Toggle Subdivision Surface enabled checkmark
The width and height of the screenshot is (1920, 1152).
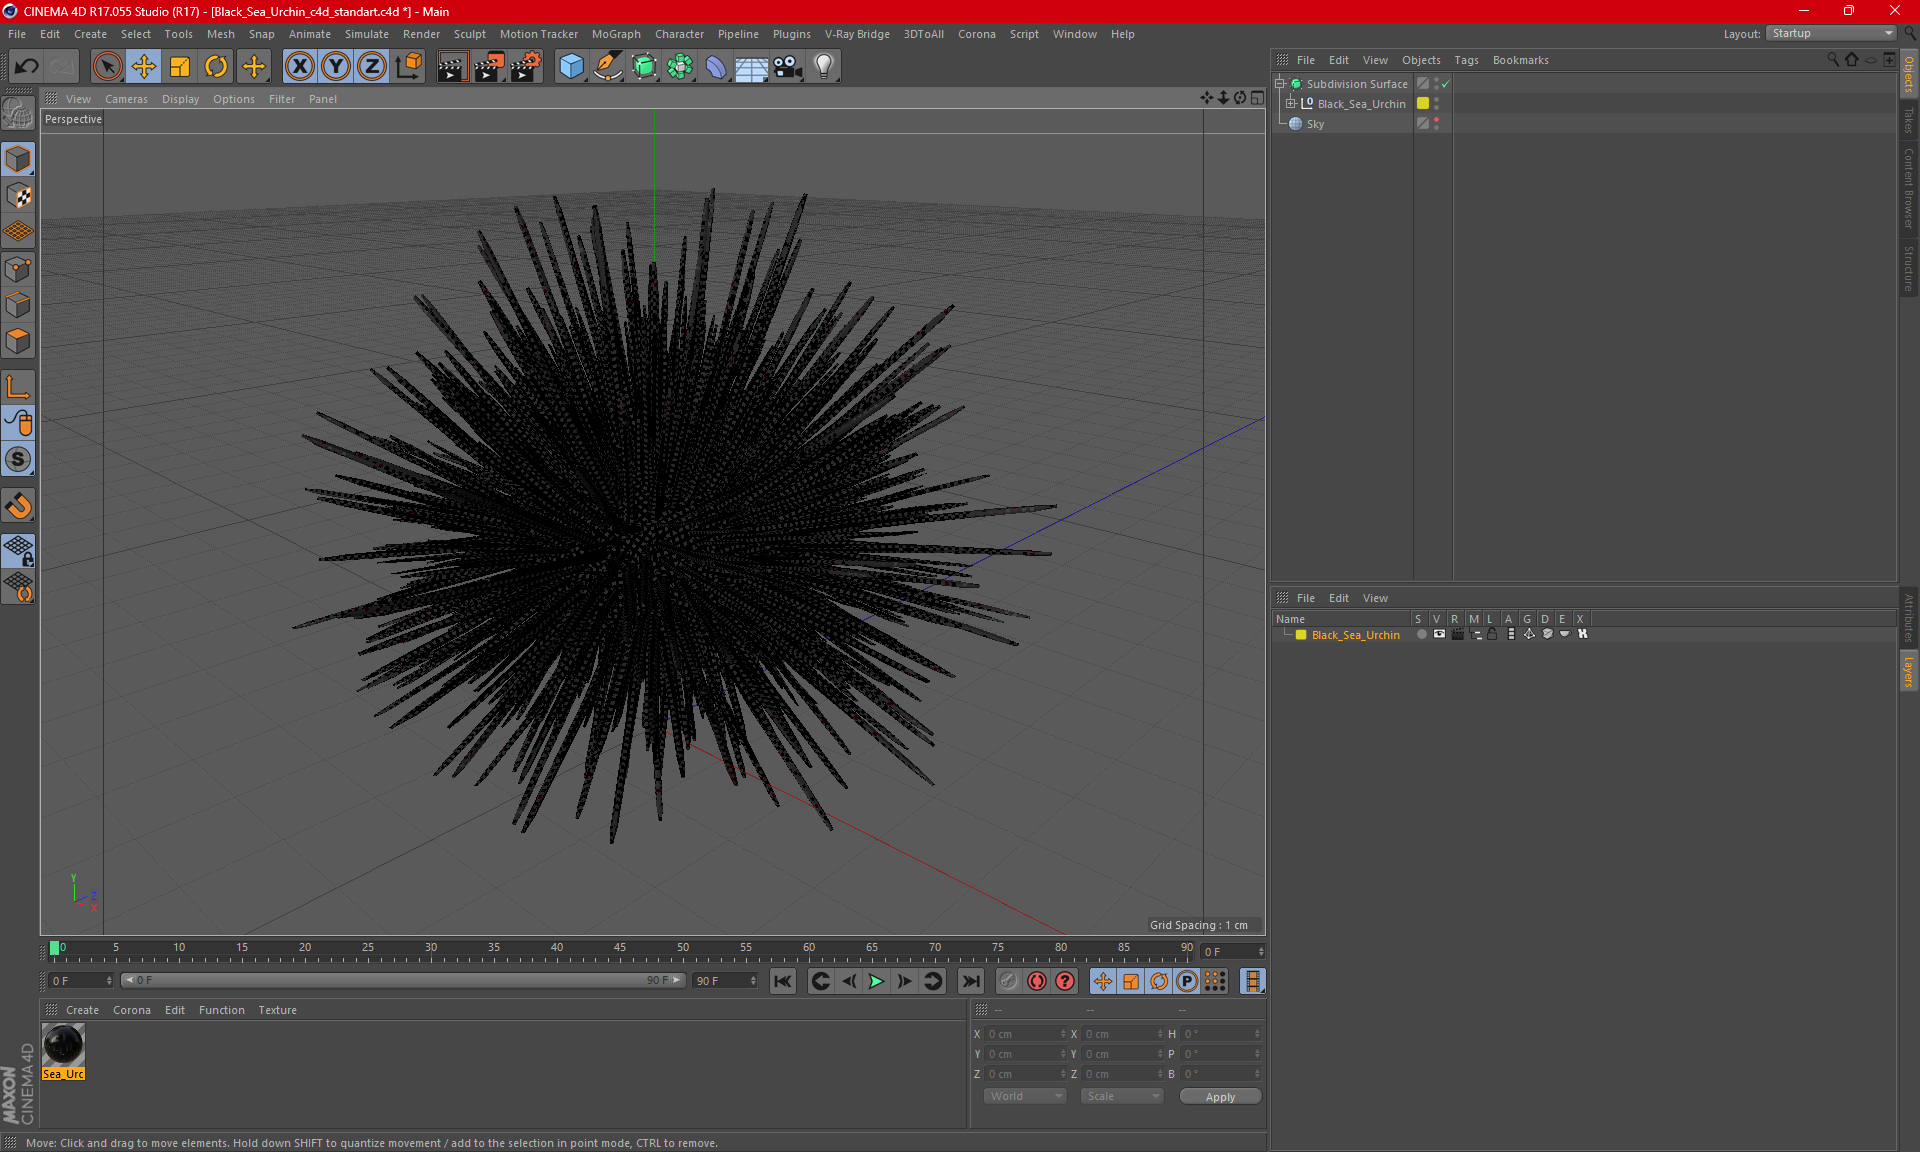click(x=1446, y=84)
